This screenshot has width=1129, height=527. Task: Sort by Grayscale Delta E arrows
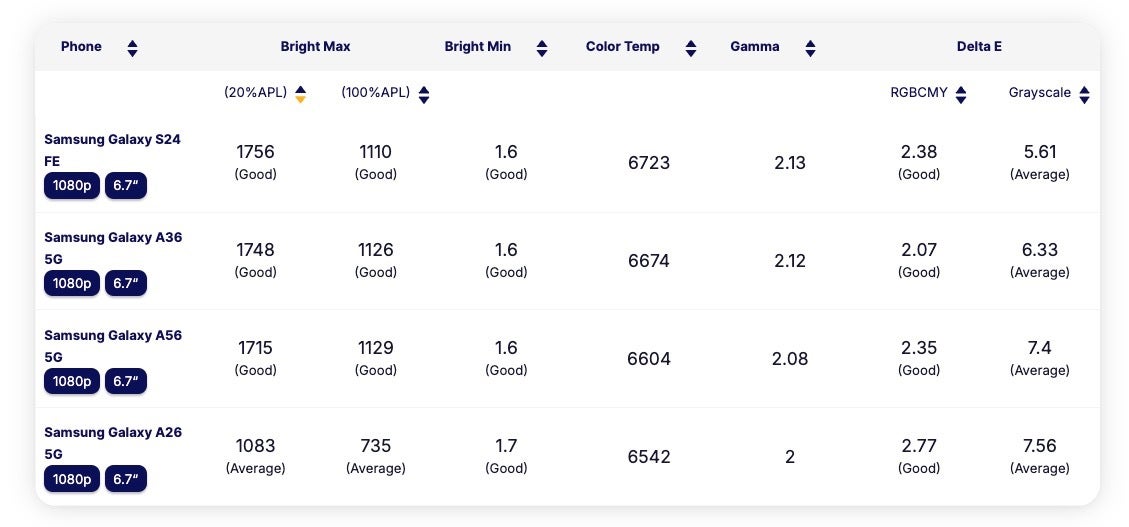(1084, 94)
